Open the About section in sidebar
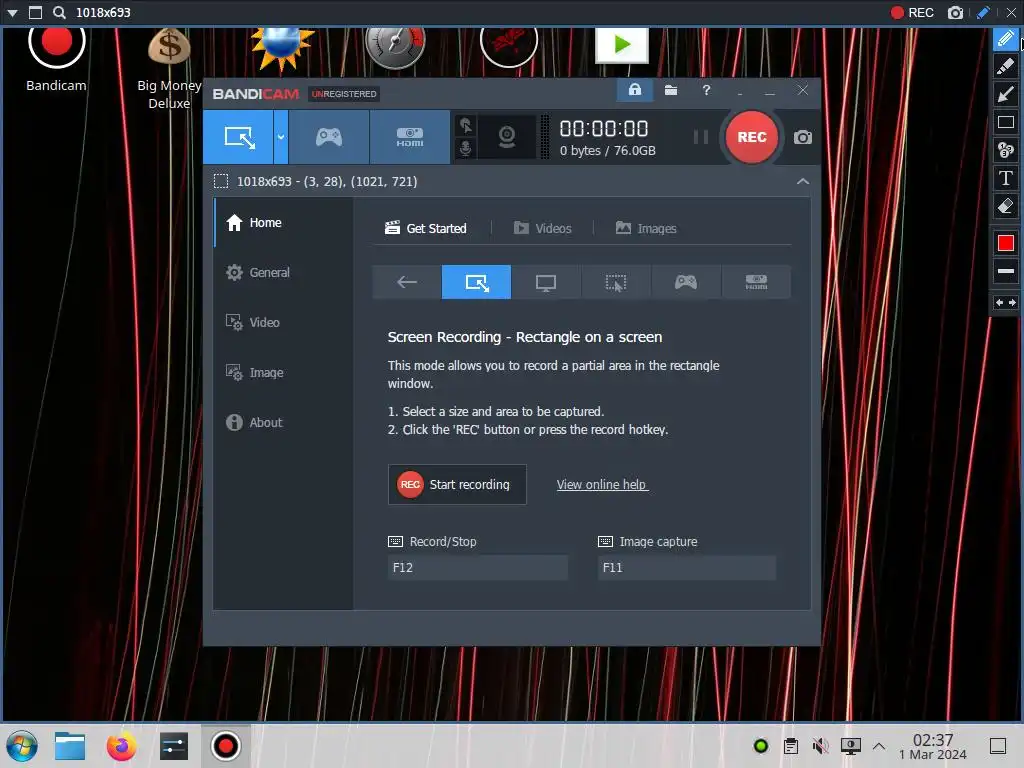1024x768 pixels. coord(283,423)
